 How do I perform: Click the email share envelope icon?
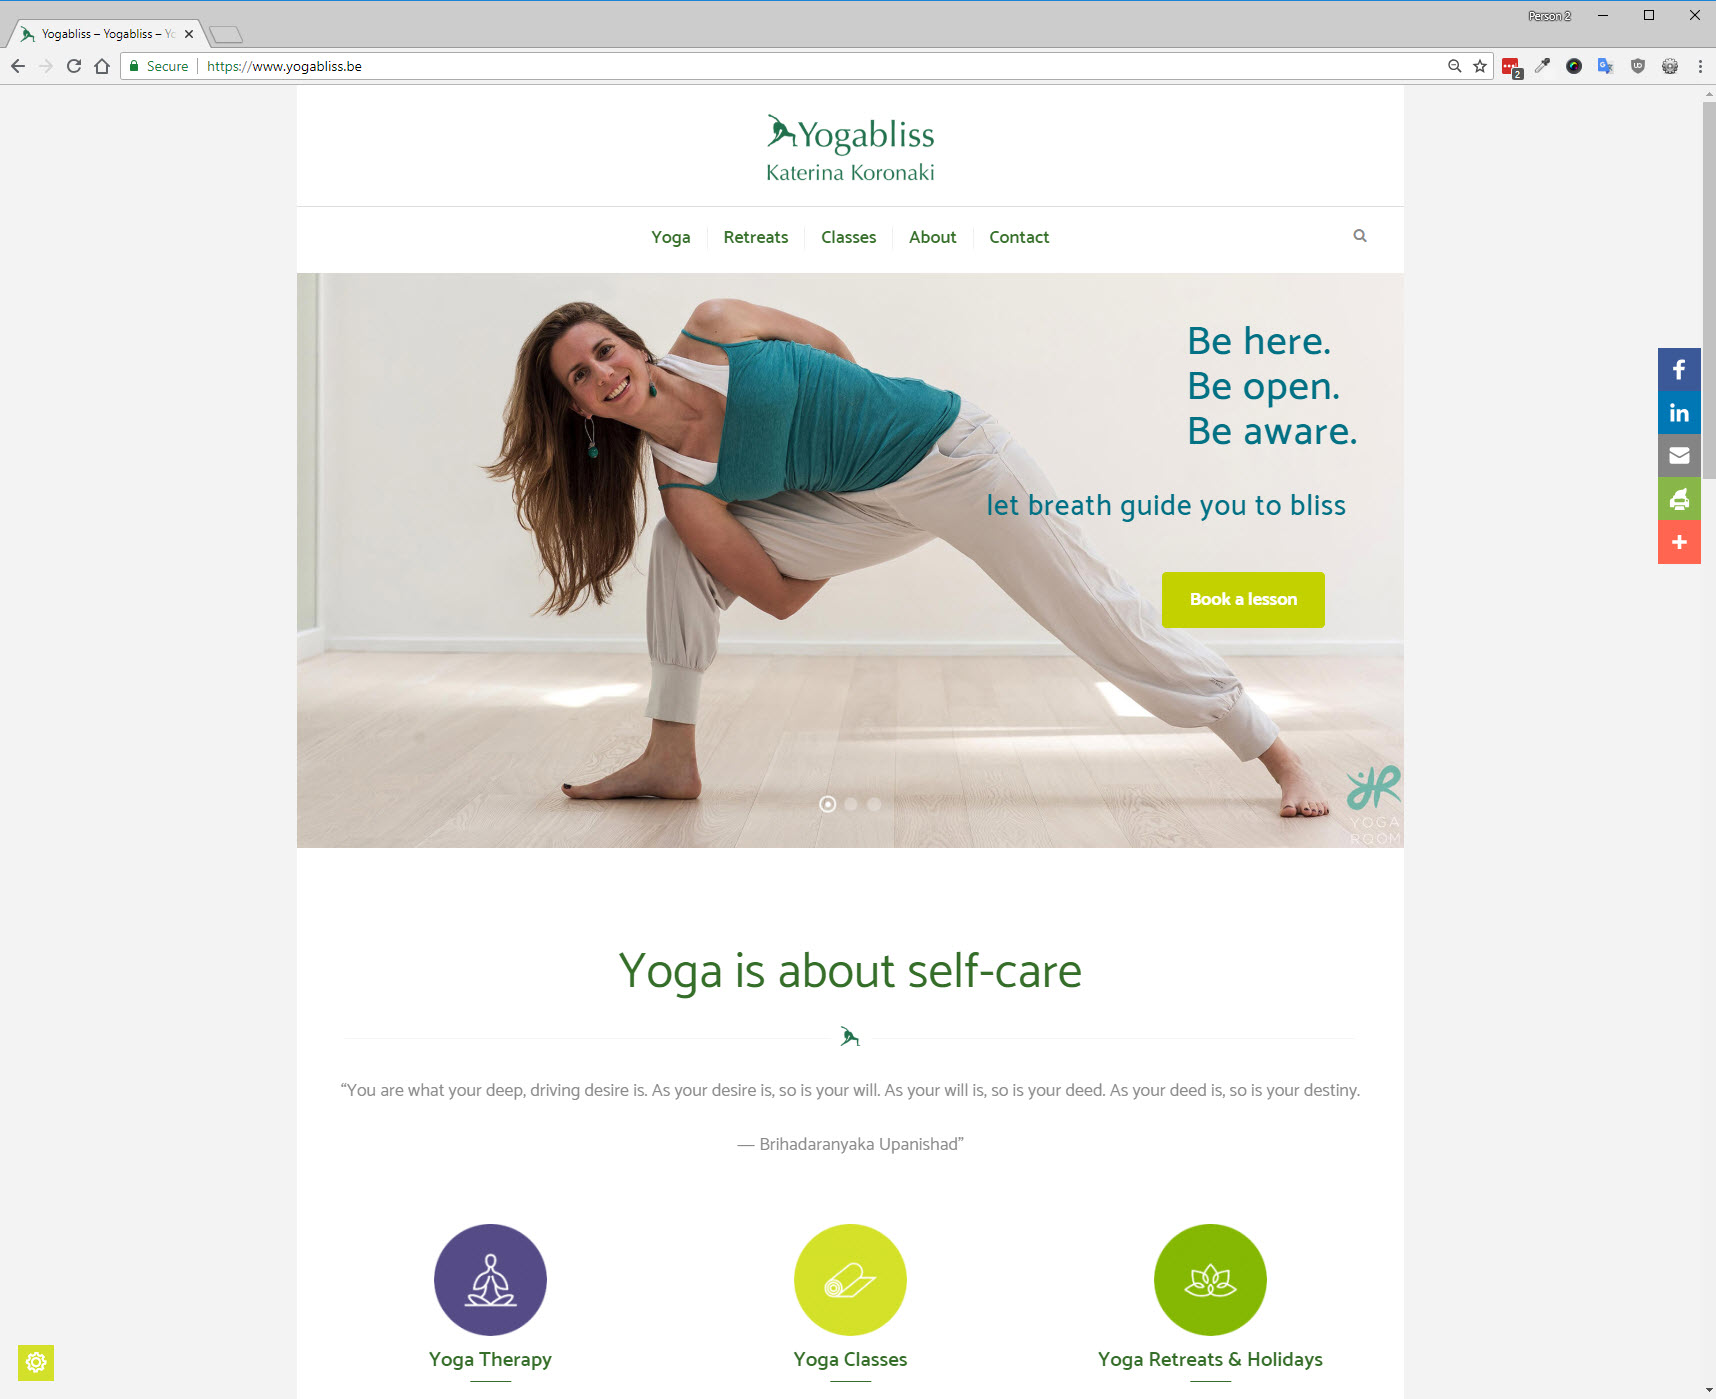pyautogui.click(x=1679, y=456)
